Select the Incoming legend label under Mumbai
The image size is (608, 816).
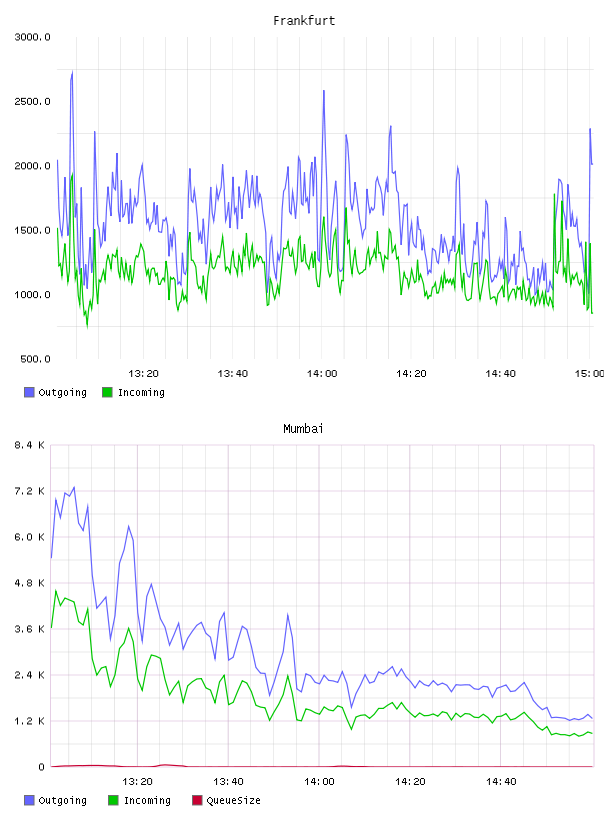click(x=147, y=800)
